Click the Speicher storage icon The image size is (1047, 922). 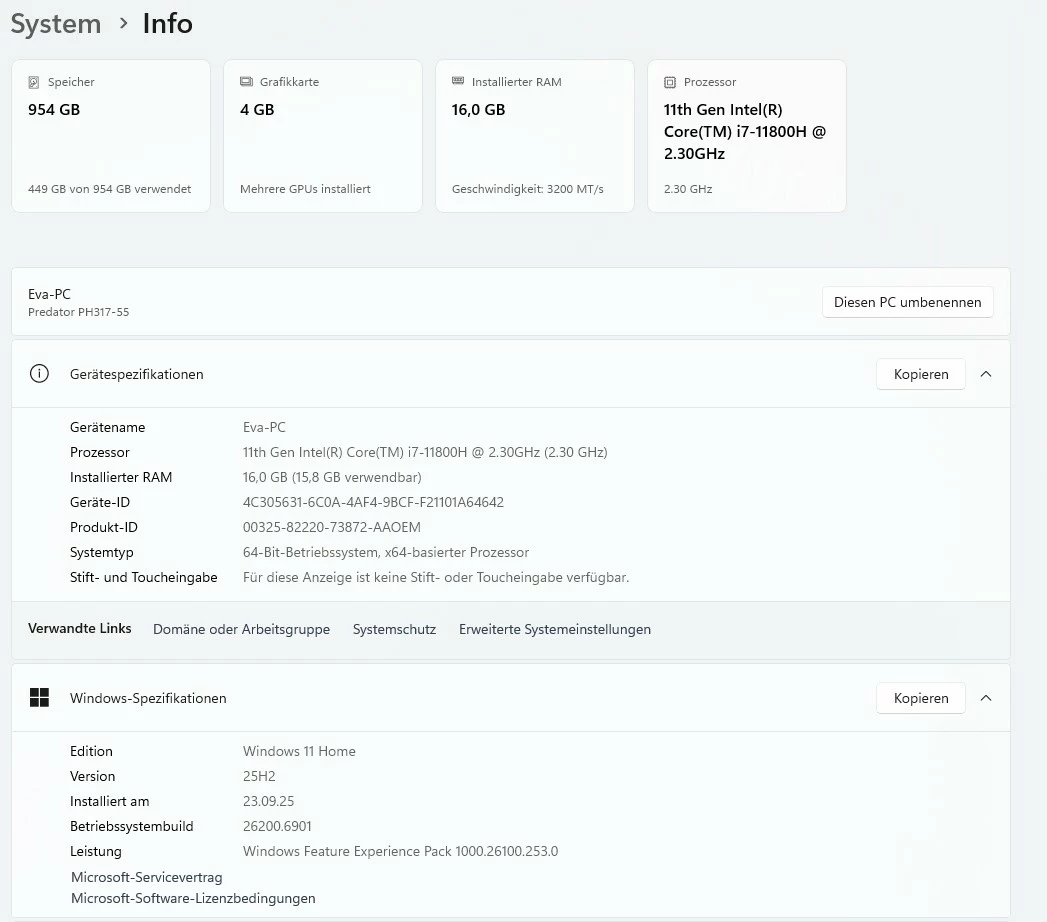tap(33, 82)
